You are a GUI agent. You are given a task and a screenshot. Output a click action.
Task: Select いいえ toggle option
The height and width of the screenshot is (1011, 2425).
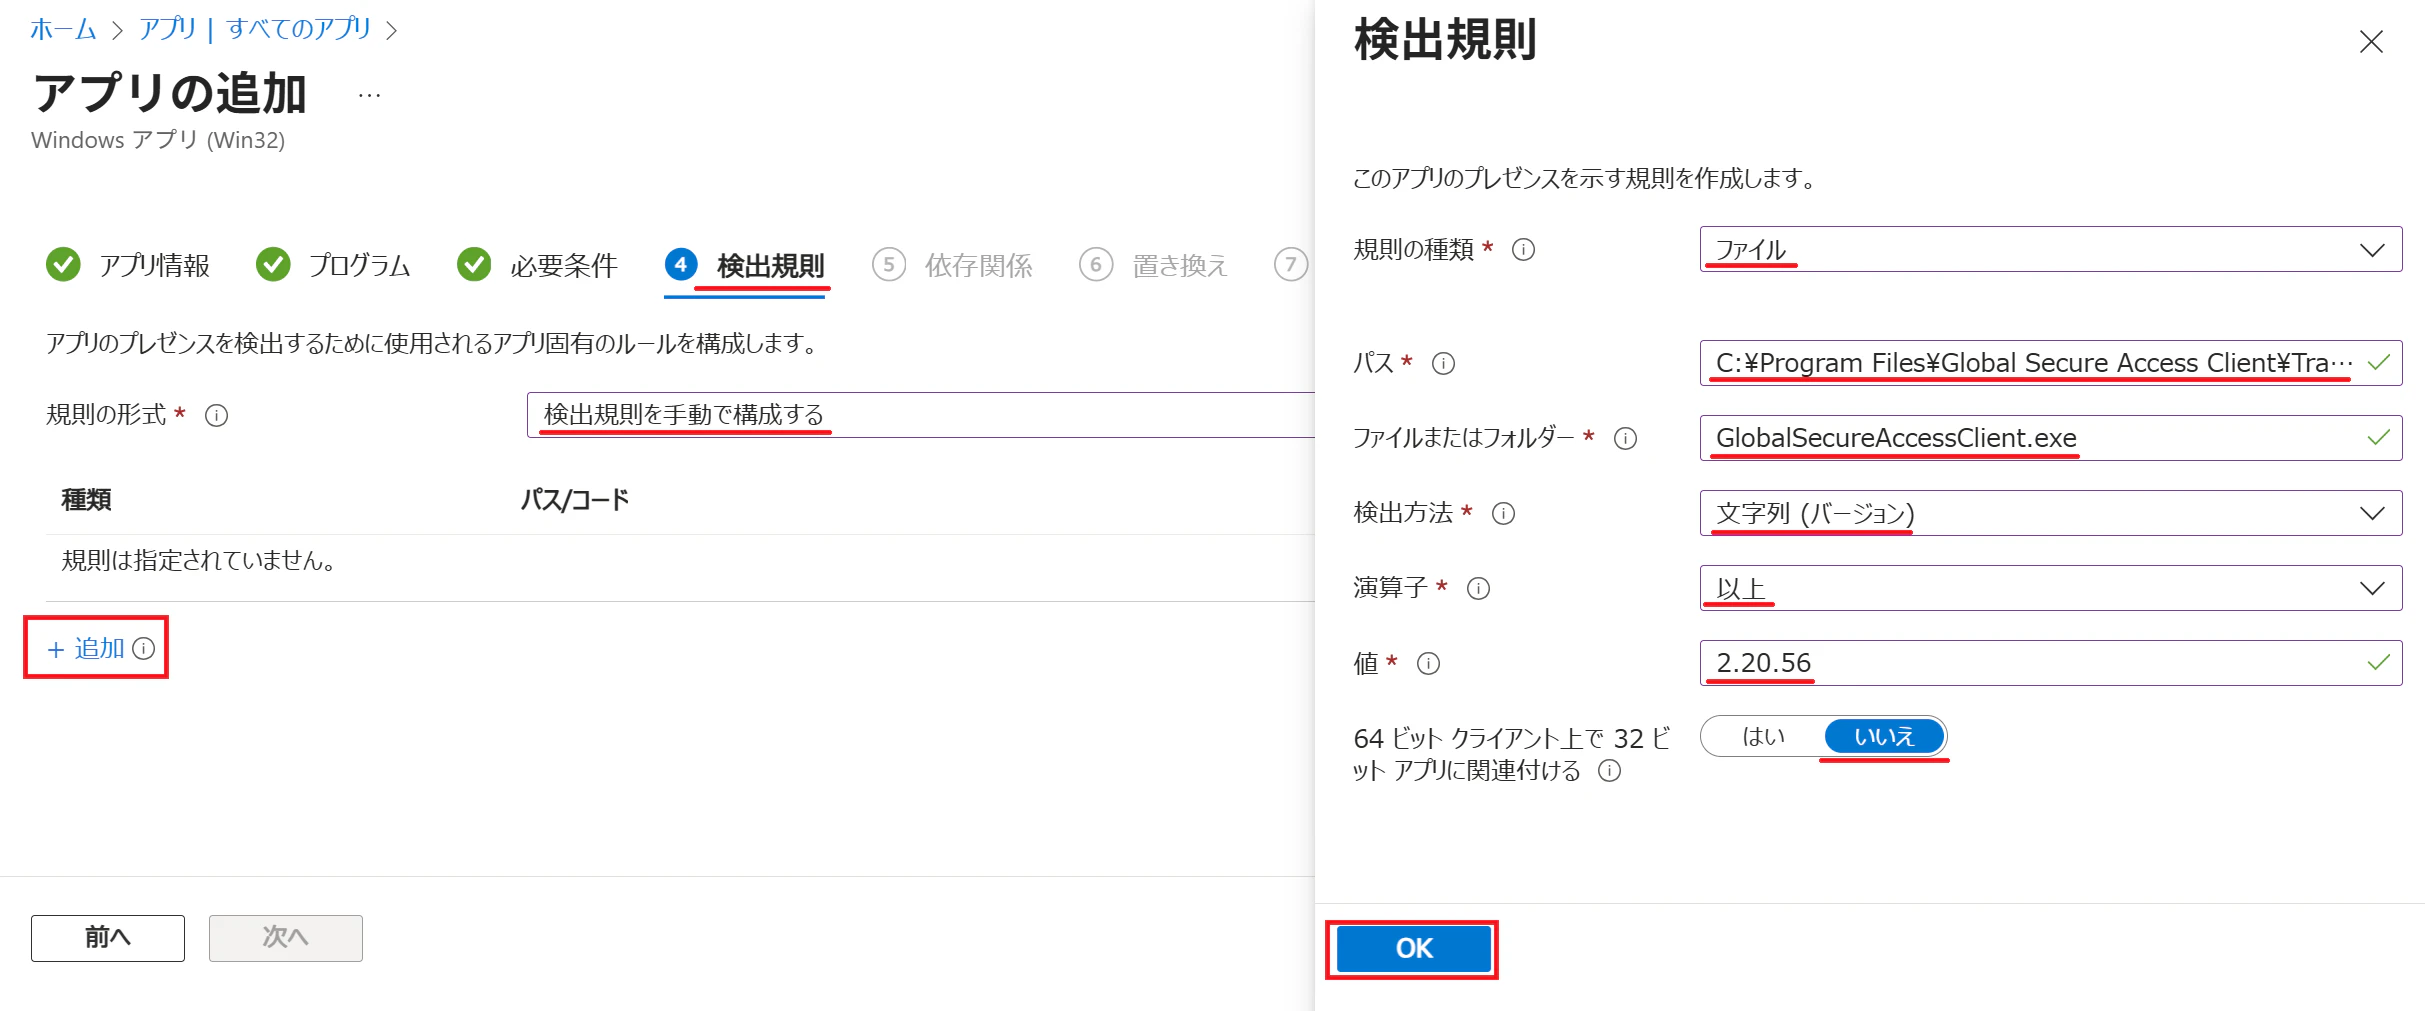(1885, 737)
